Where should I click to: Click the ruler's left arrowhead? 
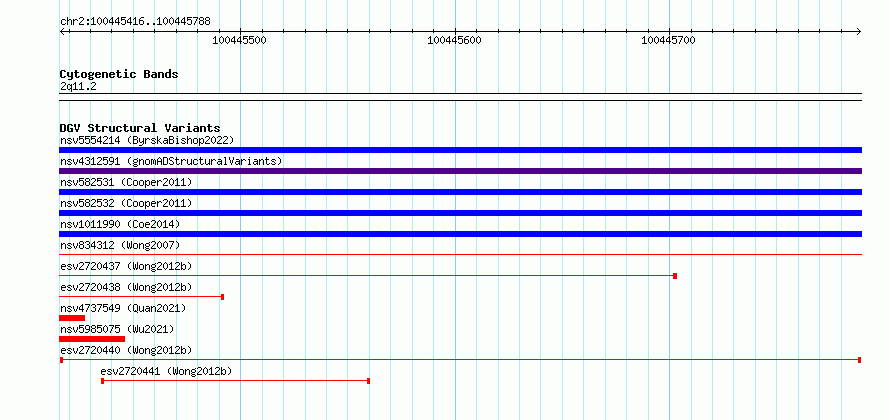click(x=62, y=31)
